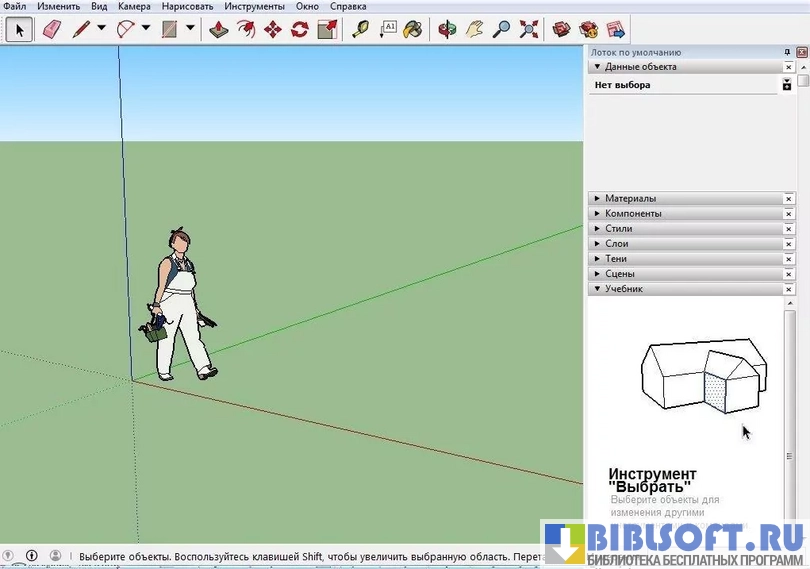Activate the Orbit camera tool
Screen dimensions: 810x569
[447, 29]
